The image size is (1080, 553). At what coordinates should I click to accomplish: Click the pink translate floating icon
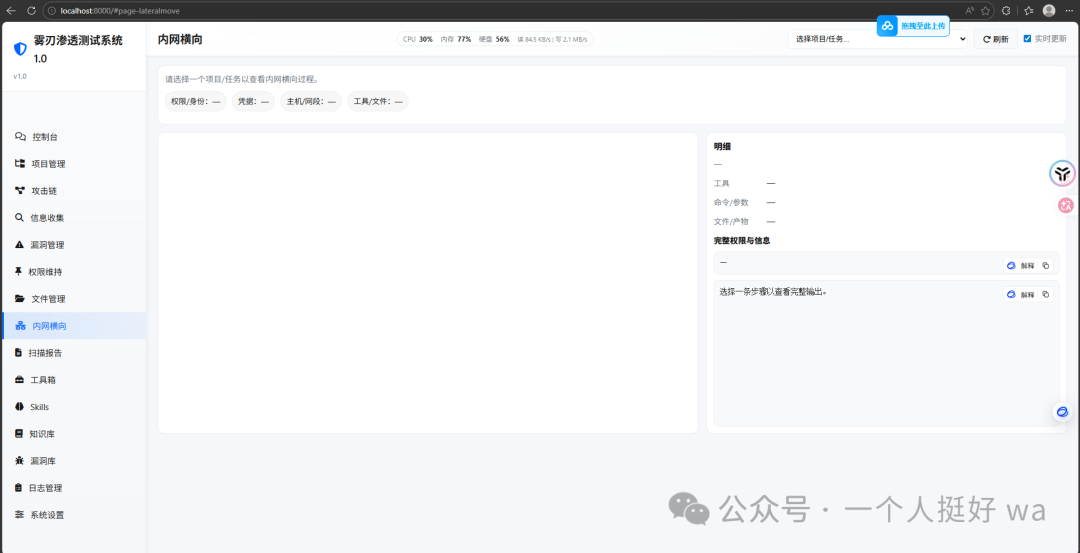point(1066,205)
